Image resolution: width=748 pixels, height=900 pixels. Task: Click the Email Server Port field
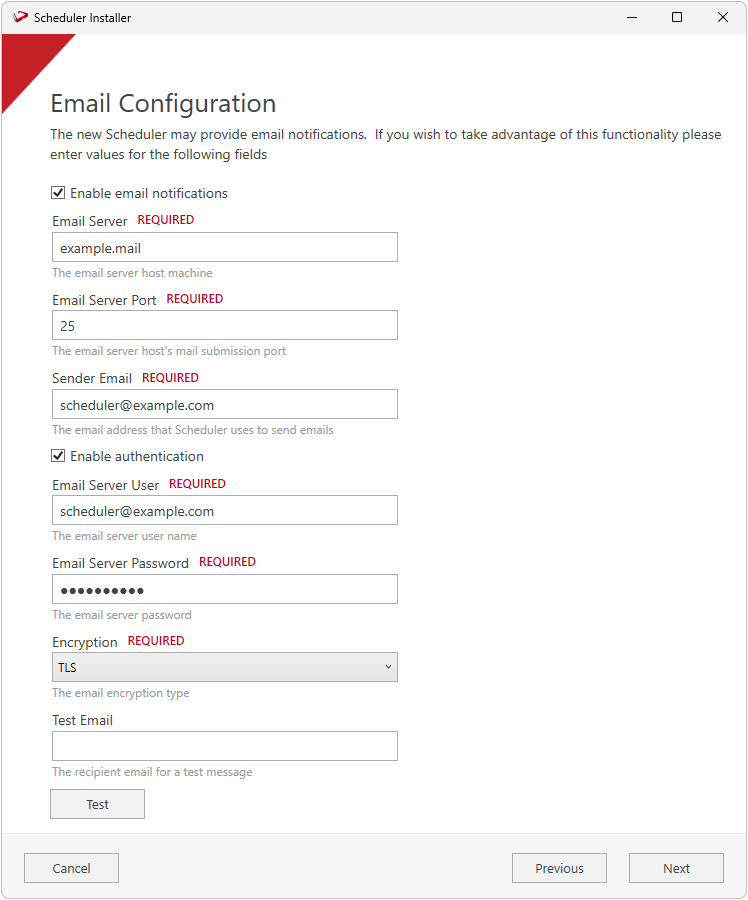click(x=224, y=326)
